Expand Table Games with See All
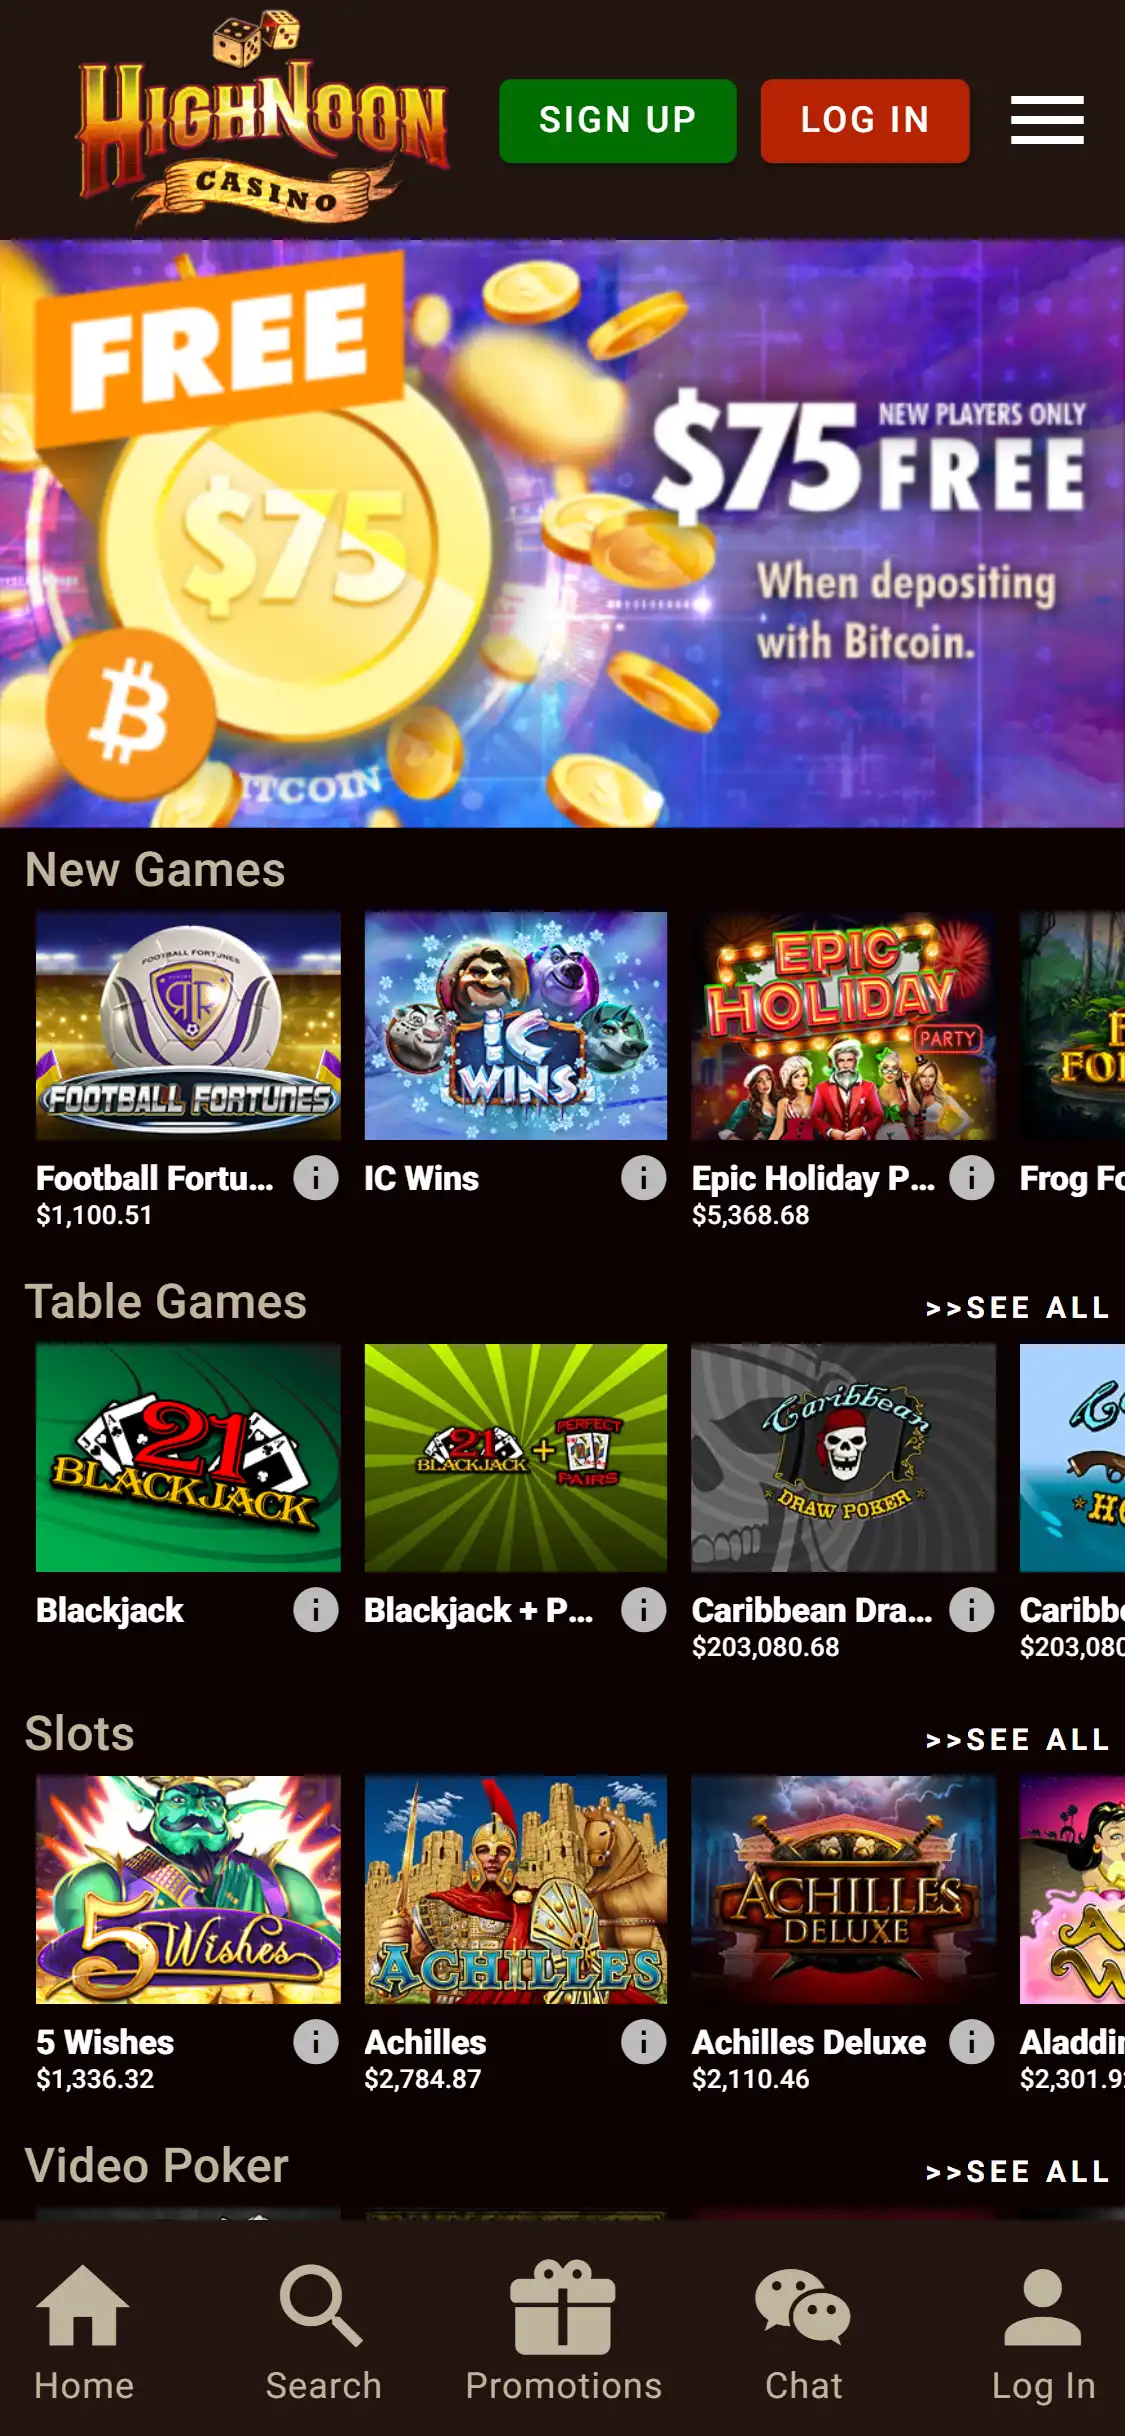Screen dimensions: 1125x2436 pos(1018,1307)
